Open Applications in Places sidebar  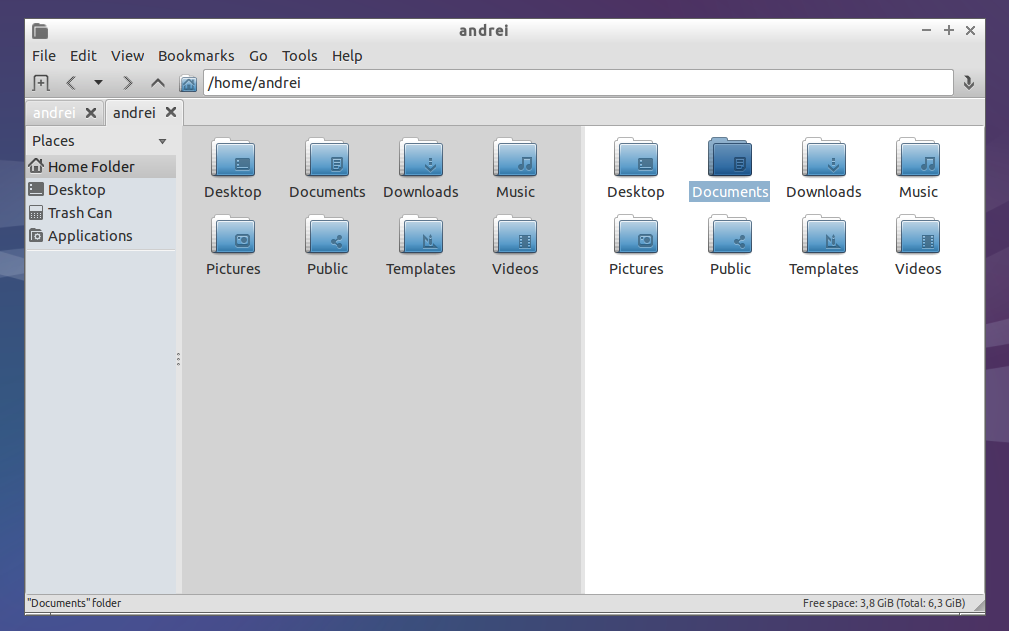101,236
